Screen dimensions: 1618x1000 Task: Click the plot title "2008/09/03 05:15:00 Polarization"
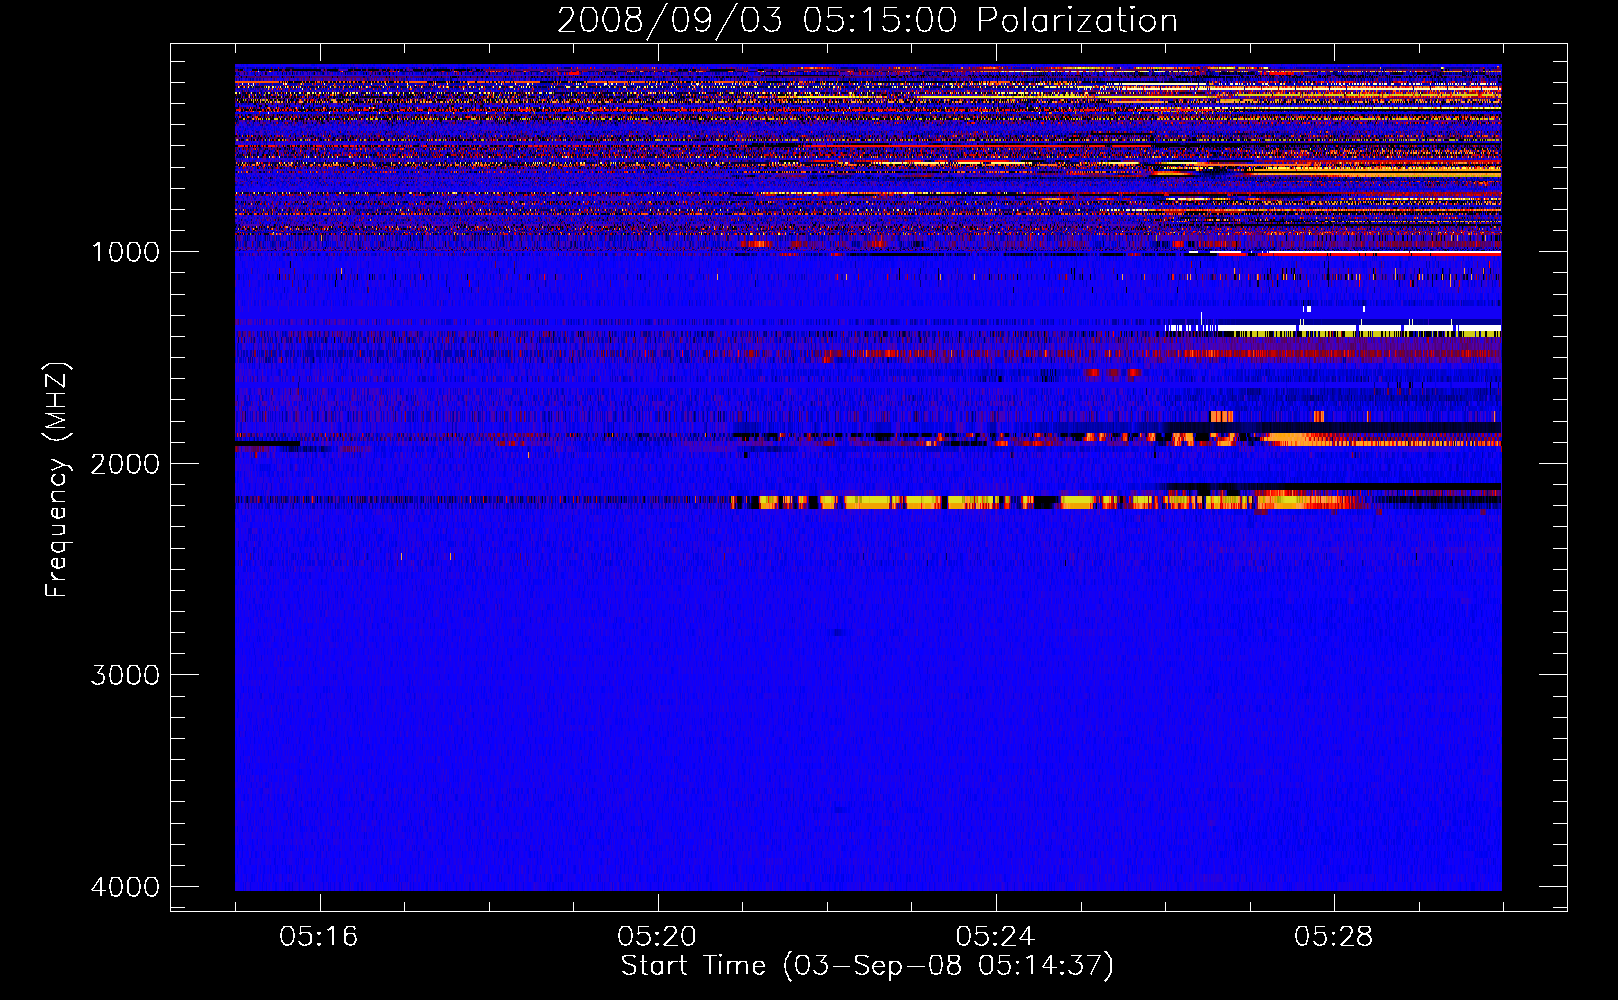(867, 20)
